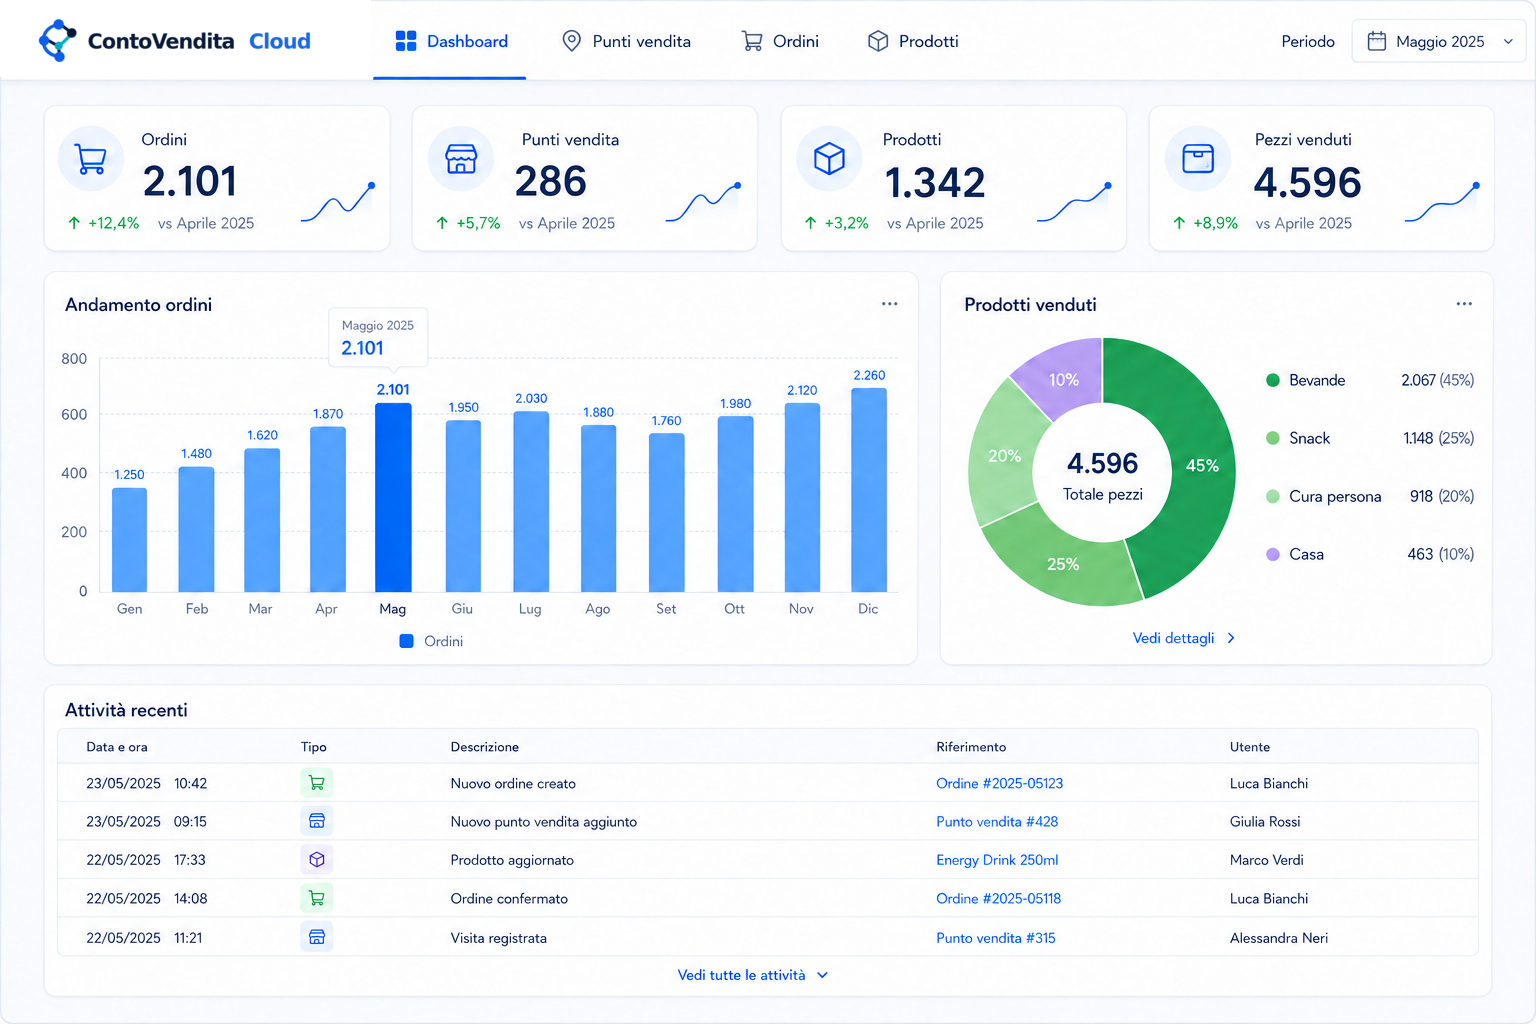This screenshot has height=1024, width=1536.
Task: Click the storefront icon in Punti vendita card
Action: (x=461, y=159)
